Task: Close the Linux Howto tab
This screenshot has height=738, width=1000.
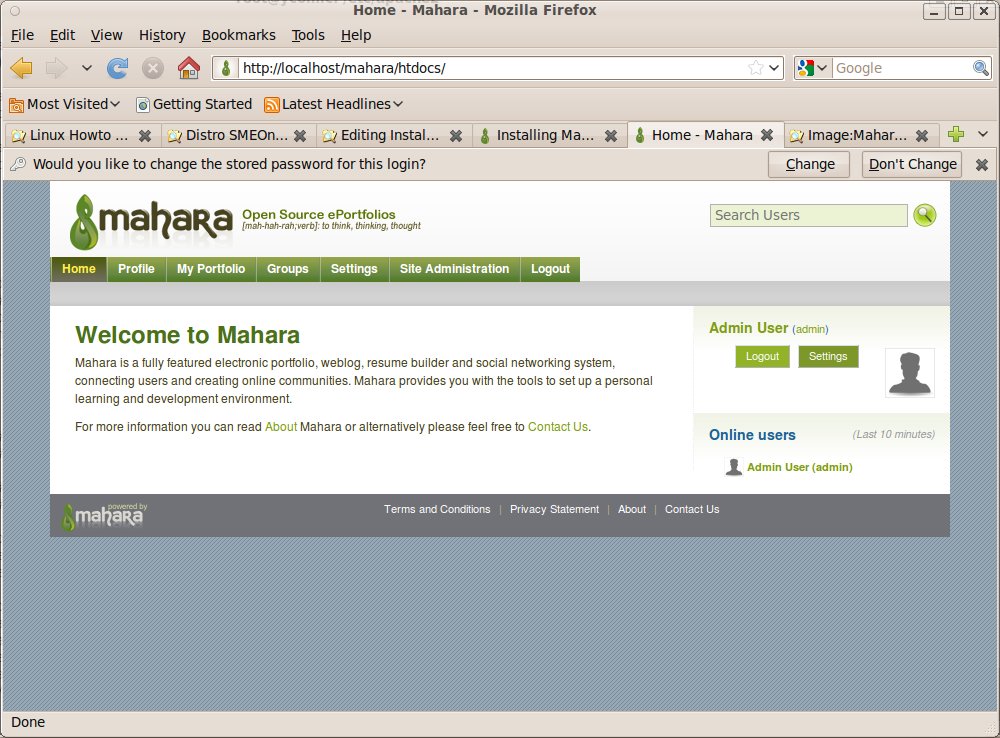Action: coord(145,136)
